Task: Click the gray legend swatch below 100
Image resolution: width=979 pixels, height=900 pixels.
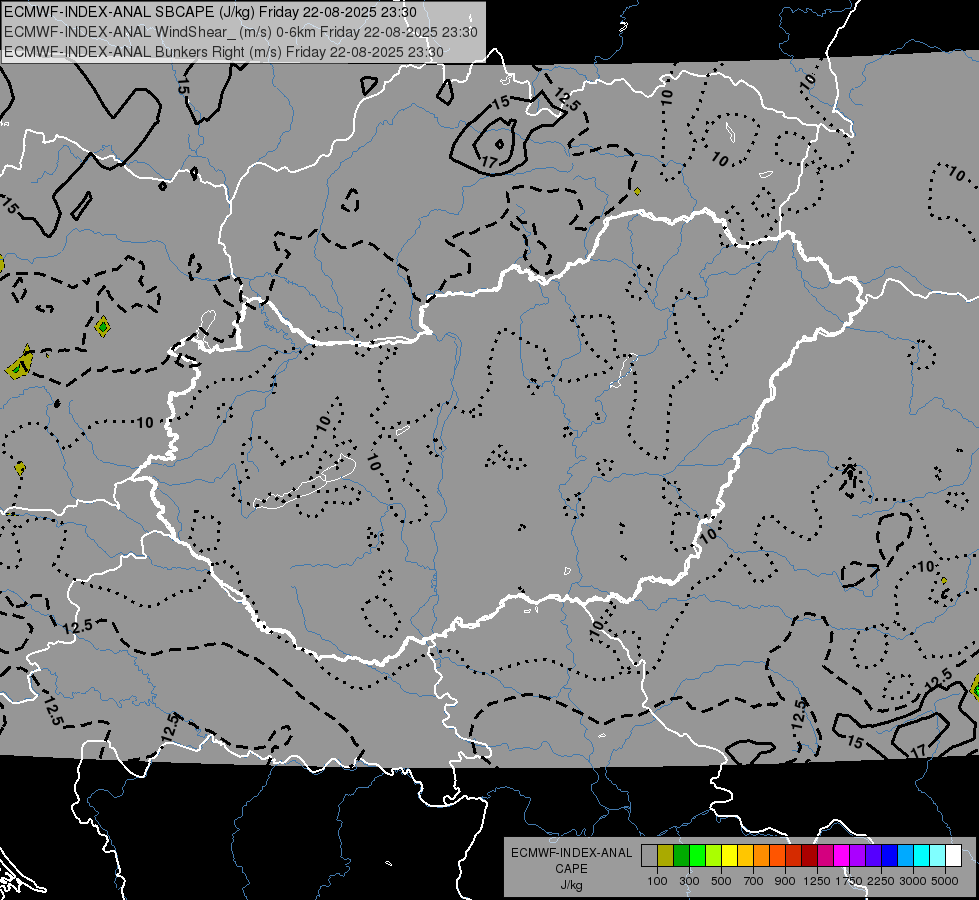Action: pos(649,855)
